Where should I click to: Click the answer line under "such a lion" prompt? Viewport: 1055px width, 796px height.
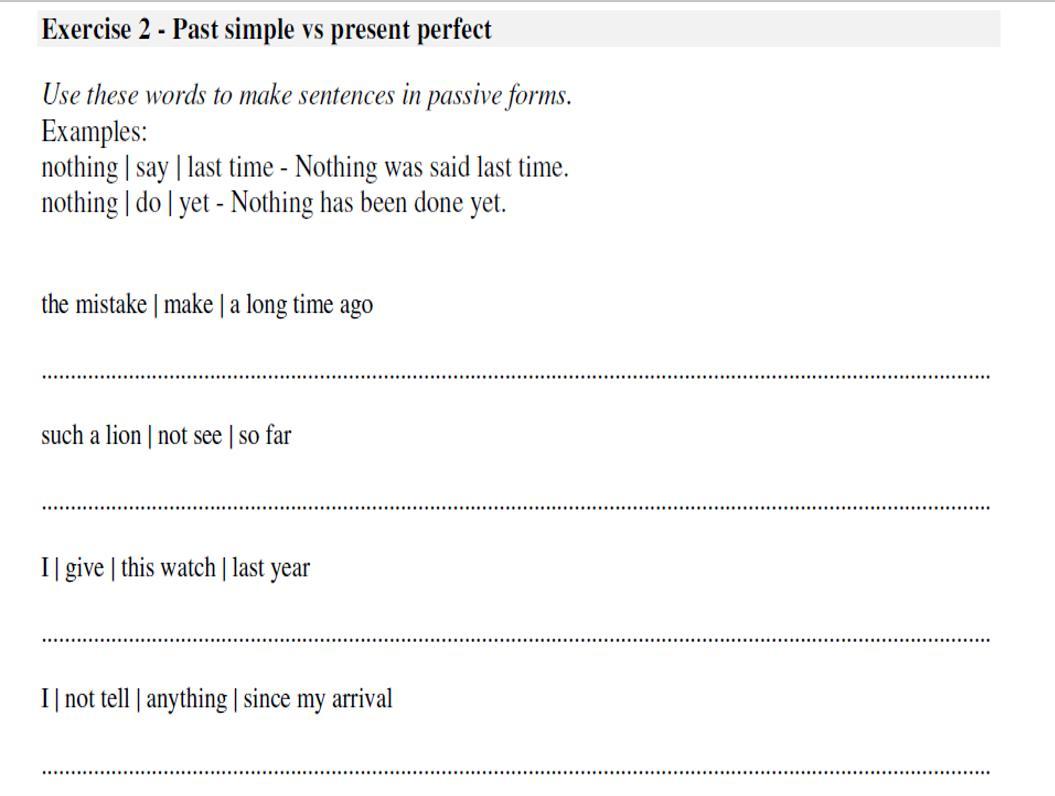coord(515,507)
